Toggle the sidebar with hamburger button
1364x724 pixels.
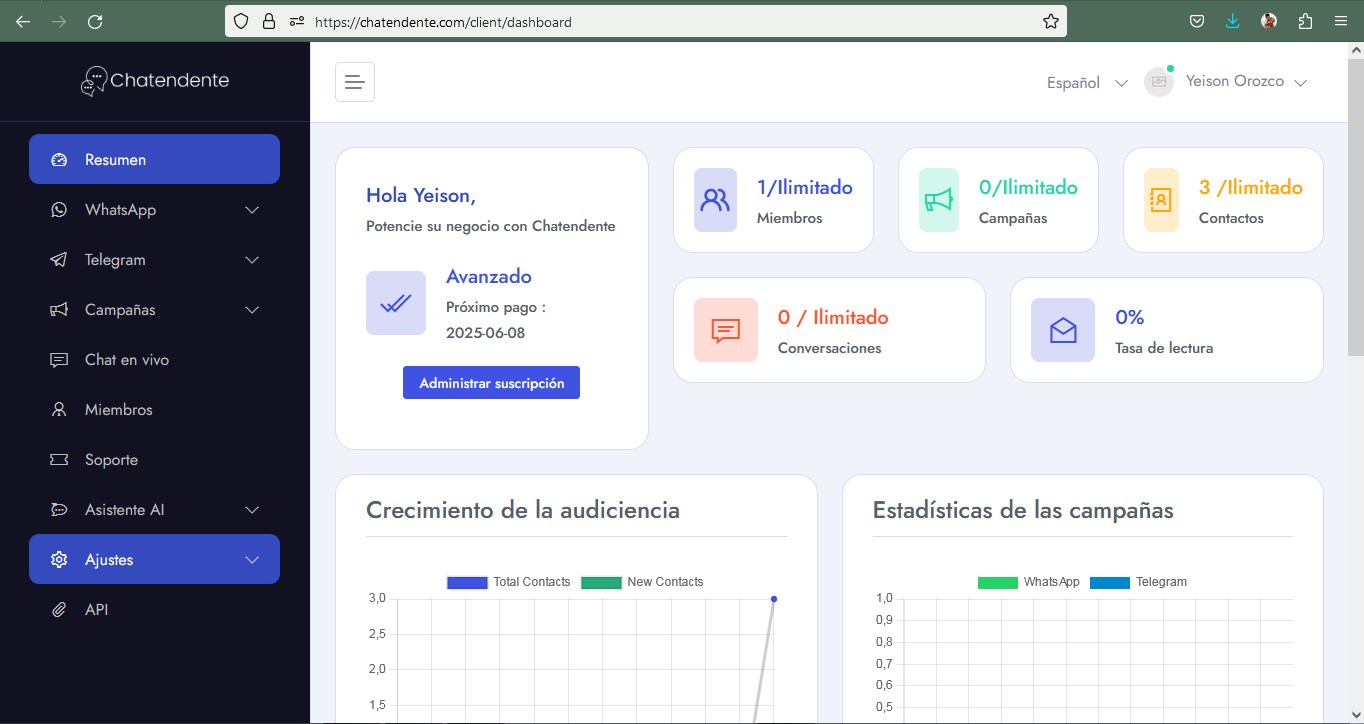[355, 82]
